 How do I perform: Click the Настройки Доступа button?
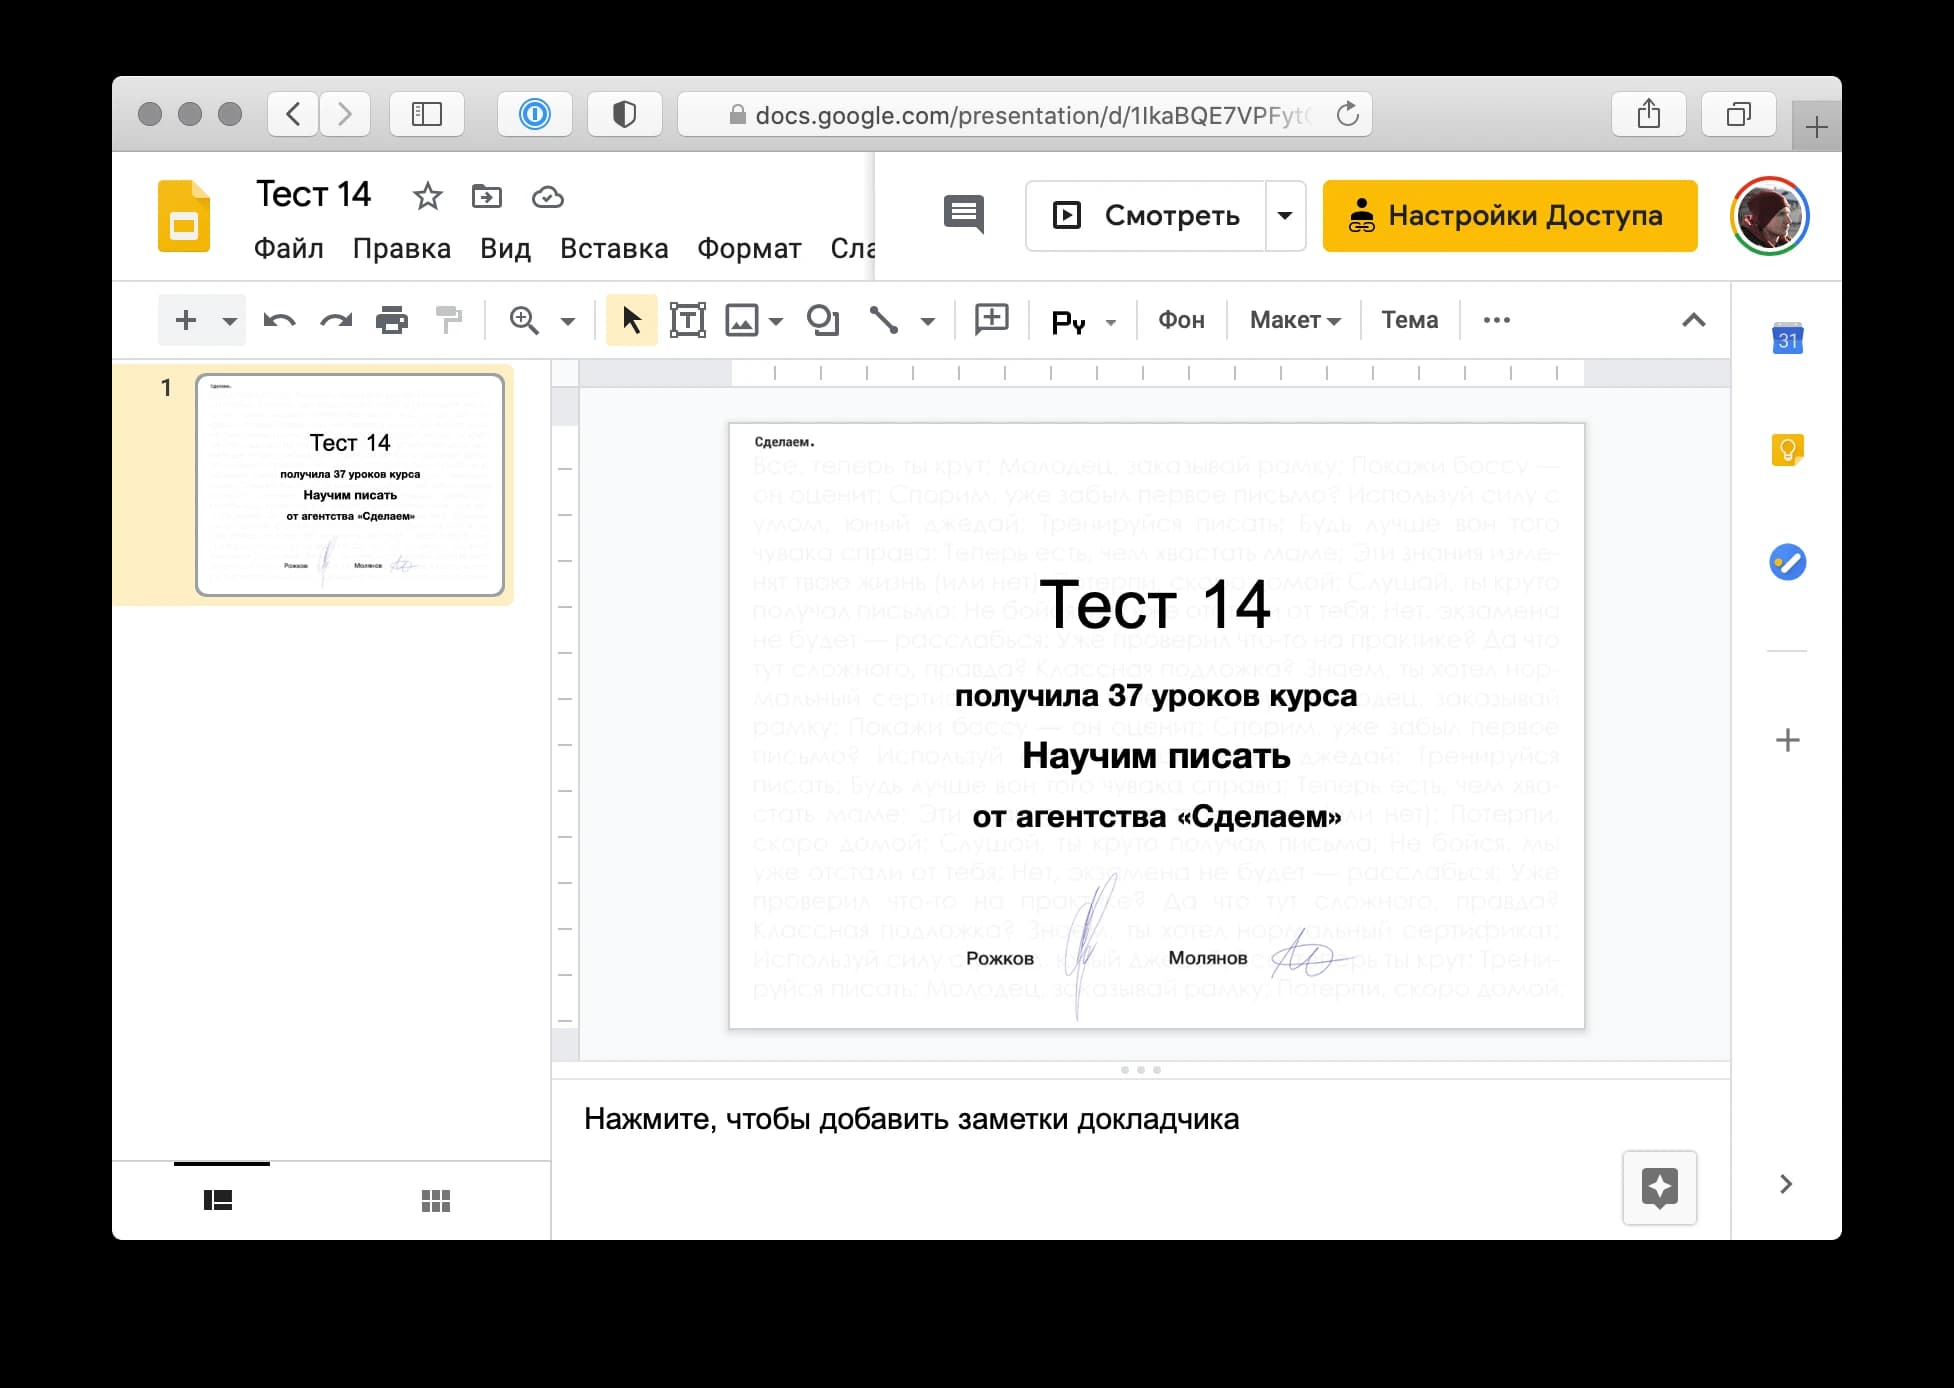1509,215
